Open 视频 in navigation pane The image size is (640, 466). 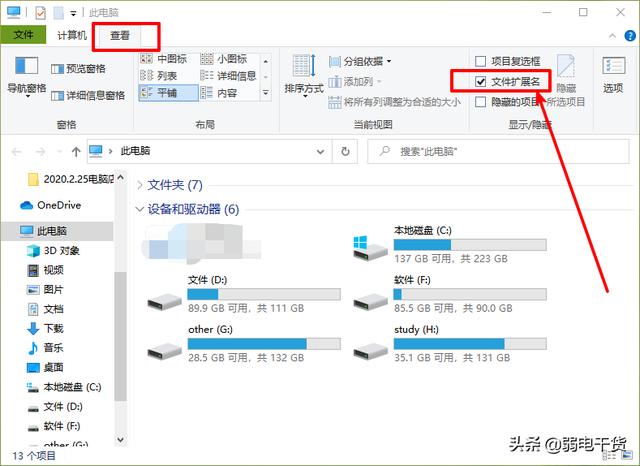point(46,270)
